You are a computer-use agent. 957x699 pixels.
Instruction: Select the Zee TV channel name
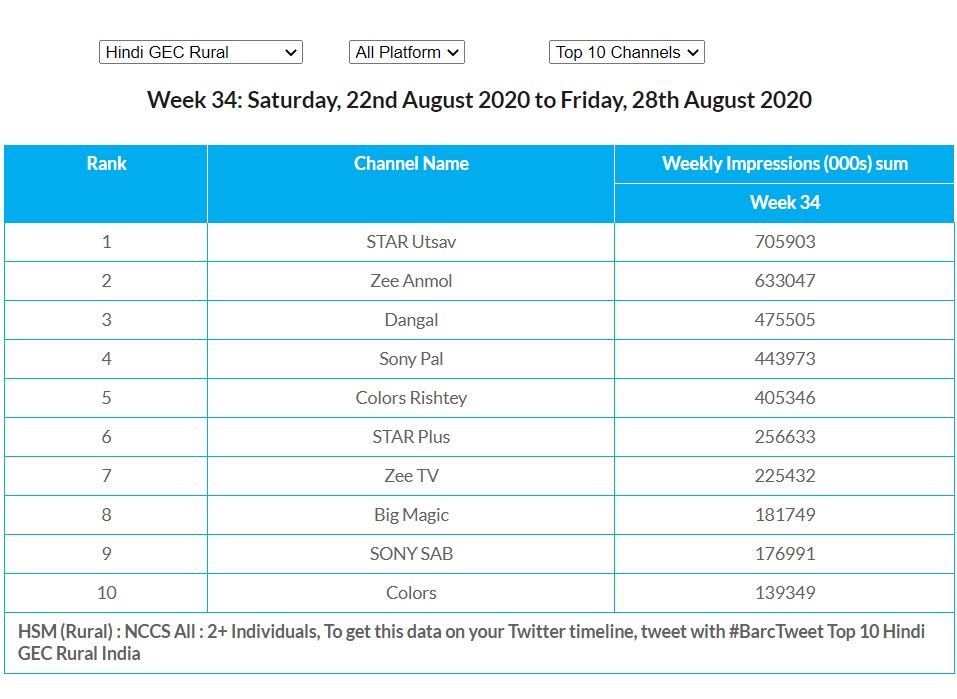pyautogui.click(x=411, y=476)
